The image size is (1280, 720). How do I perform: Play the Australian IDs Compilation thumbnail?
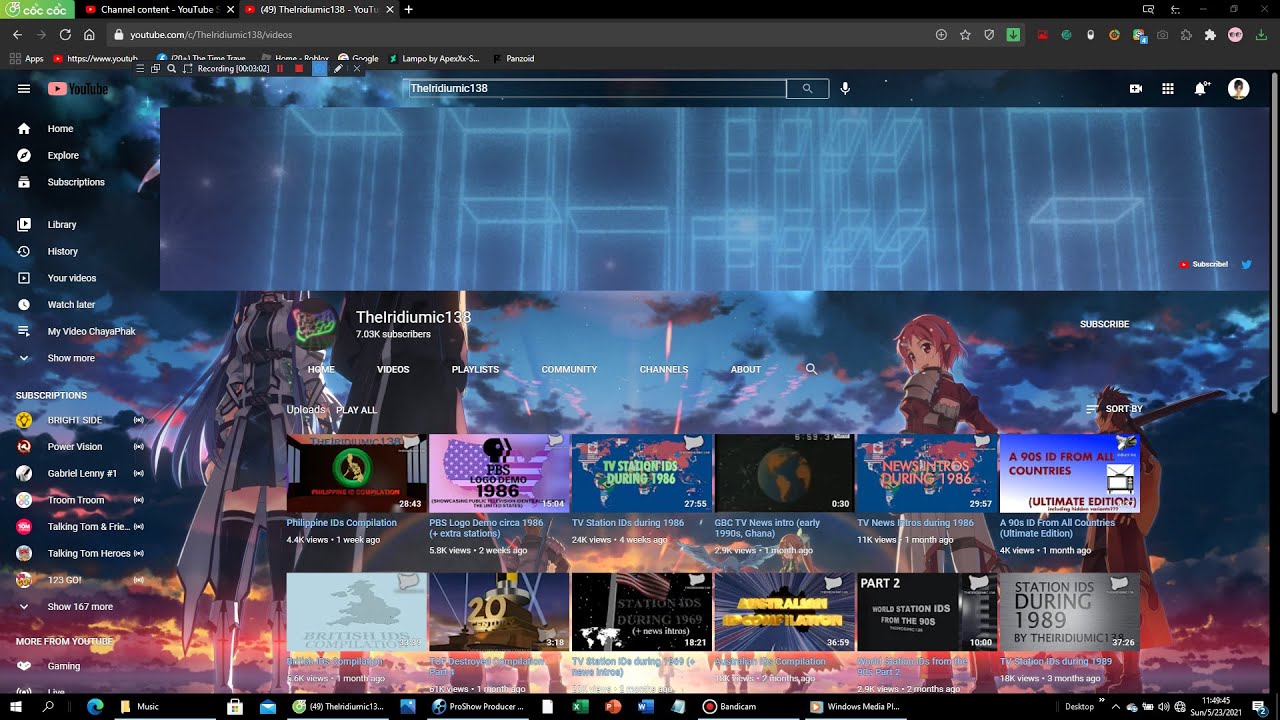[x=784, y=612]
